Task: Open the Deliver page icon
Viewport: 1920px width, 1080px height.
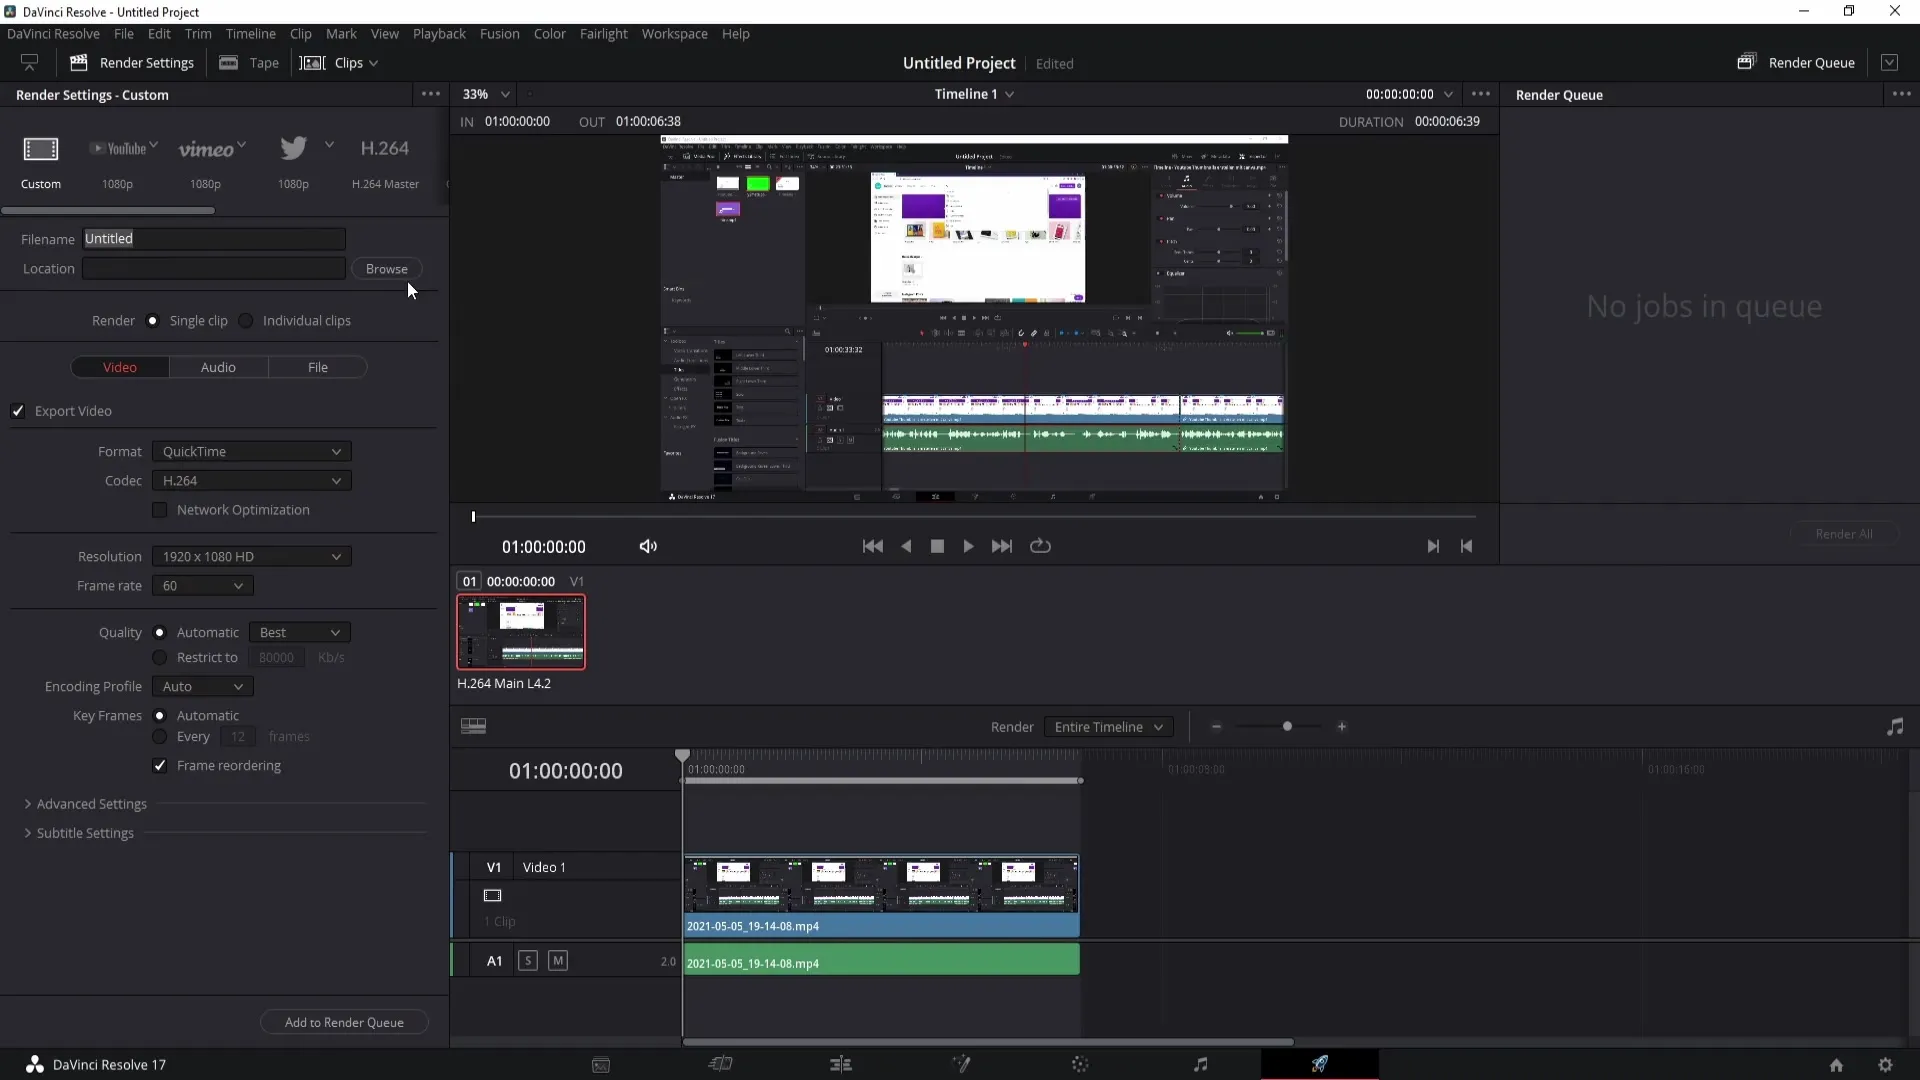Action: point(1321,1064)
